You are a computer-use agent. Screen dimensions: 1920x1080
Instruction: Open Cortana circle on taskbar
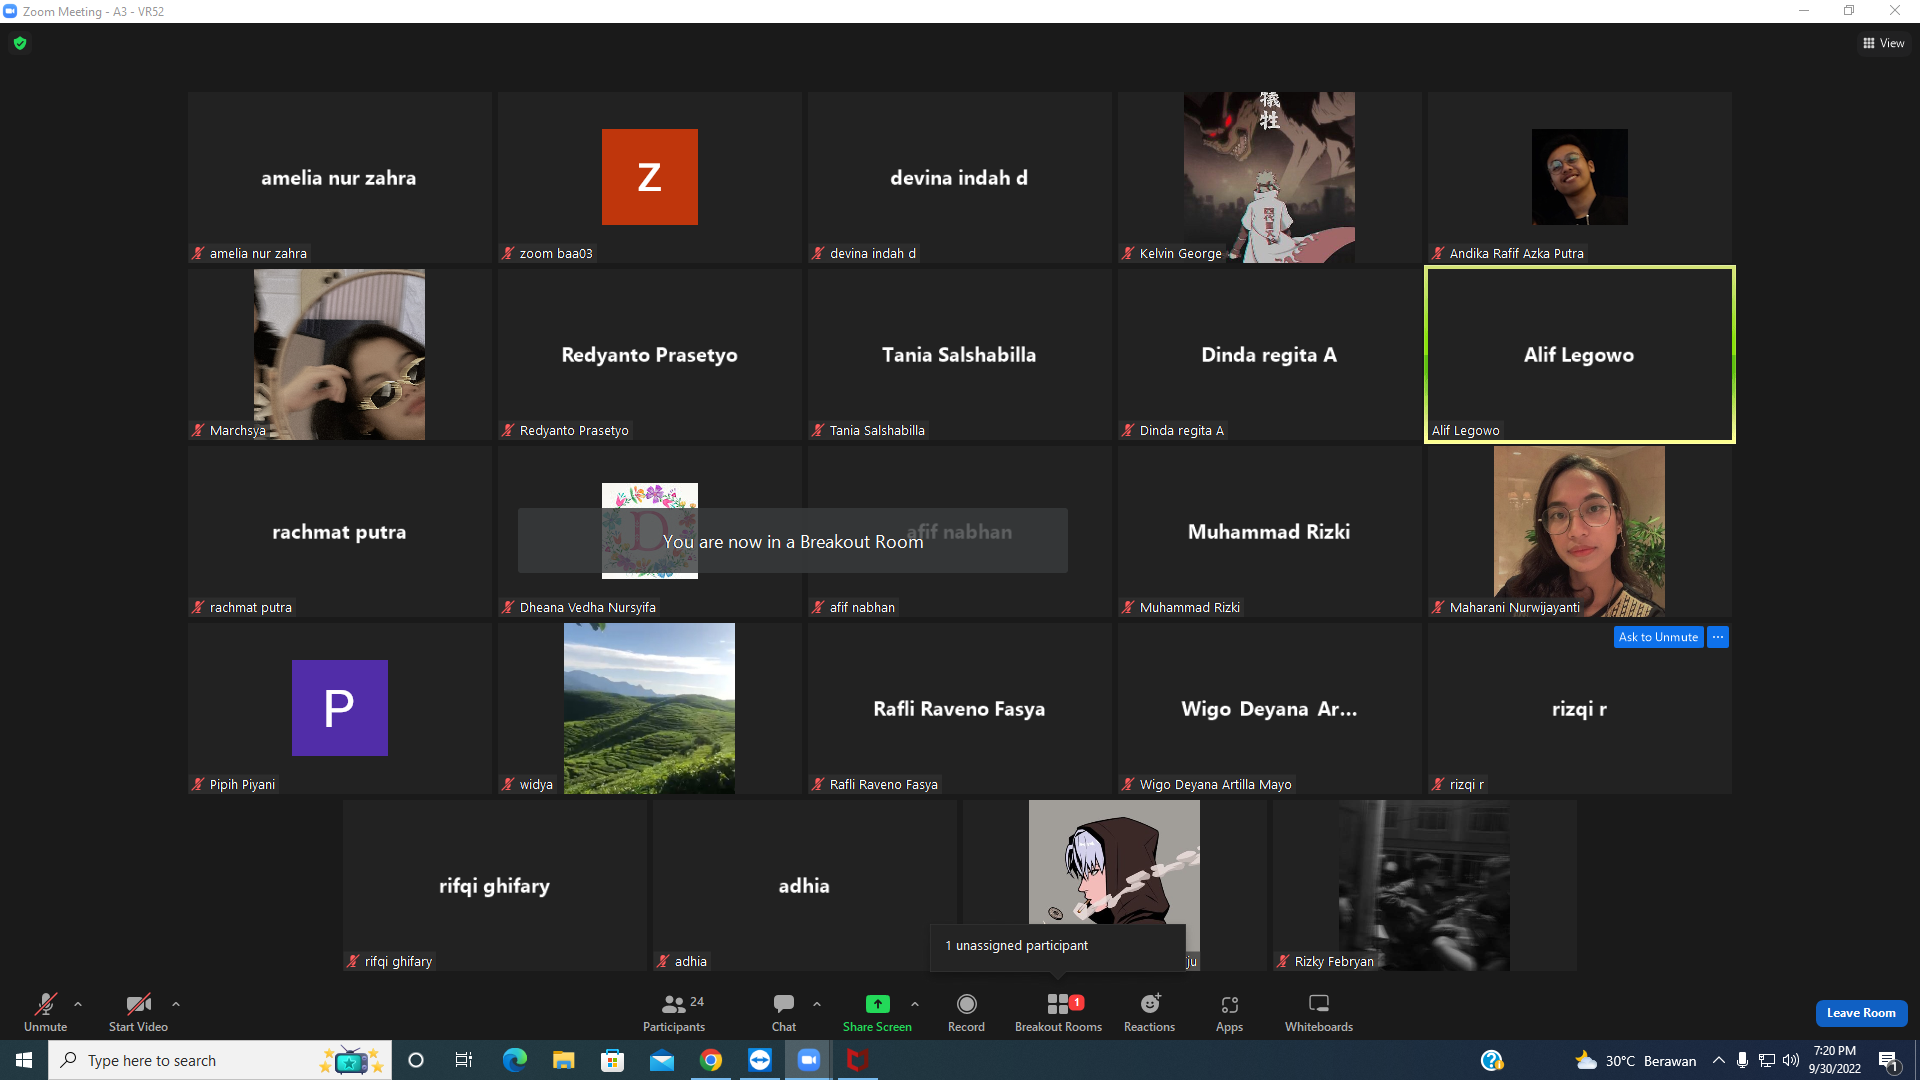click(x=416, y=1060)
